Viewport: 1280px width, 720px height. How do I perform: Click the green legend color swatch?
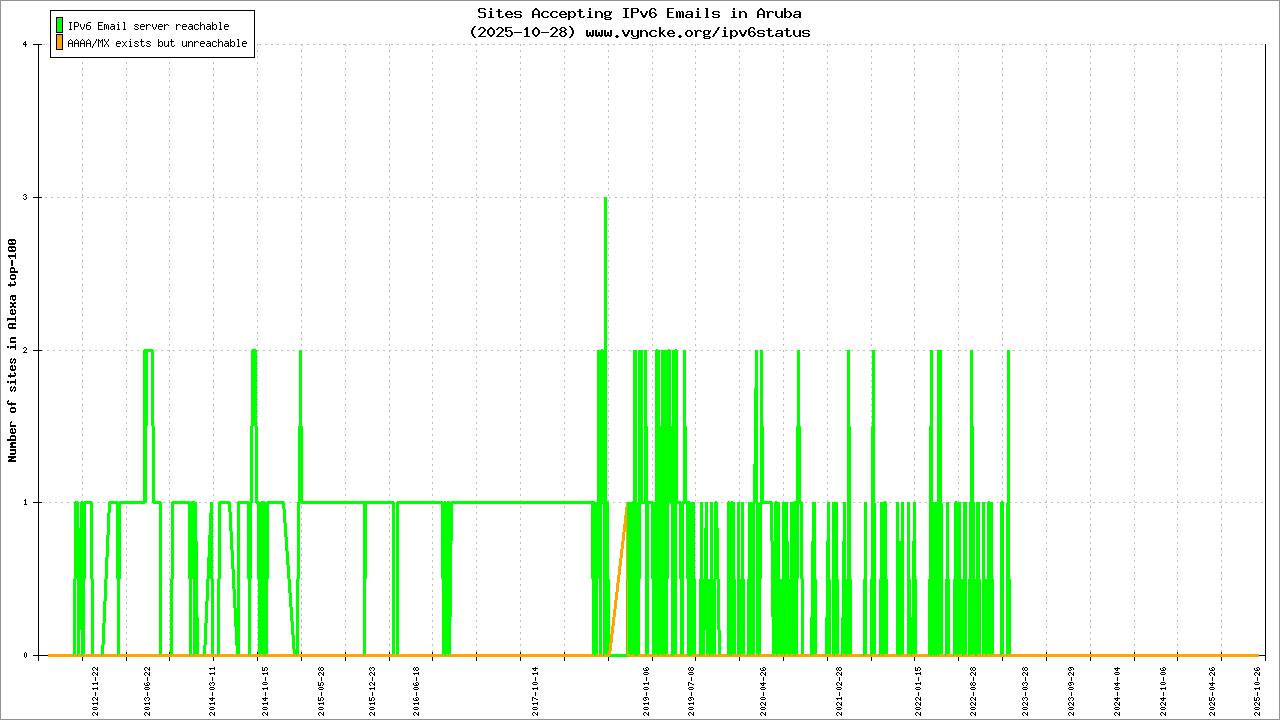(x=60, y=26)
